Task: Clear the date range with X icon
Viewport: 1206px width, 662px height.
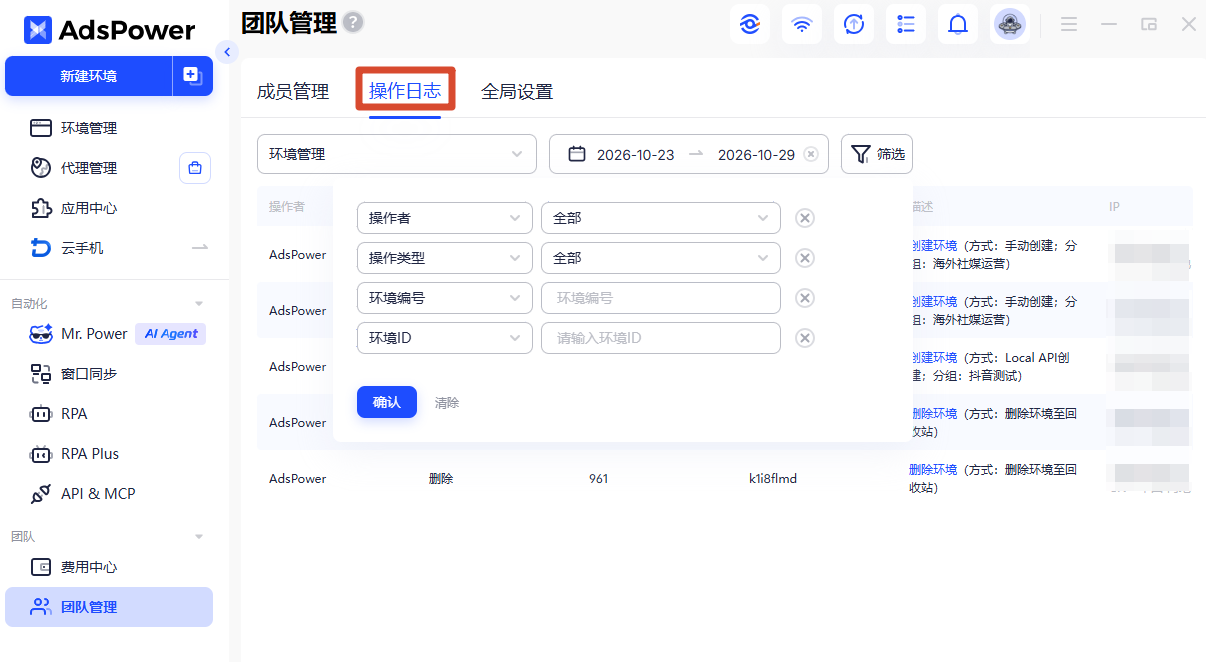Action: 811,154
